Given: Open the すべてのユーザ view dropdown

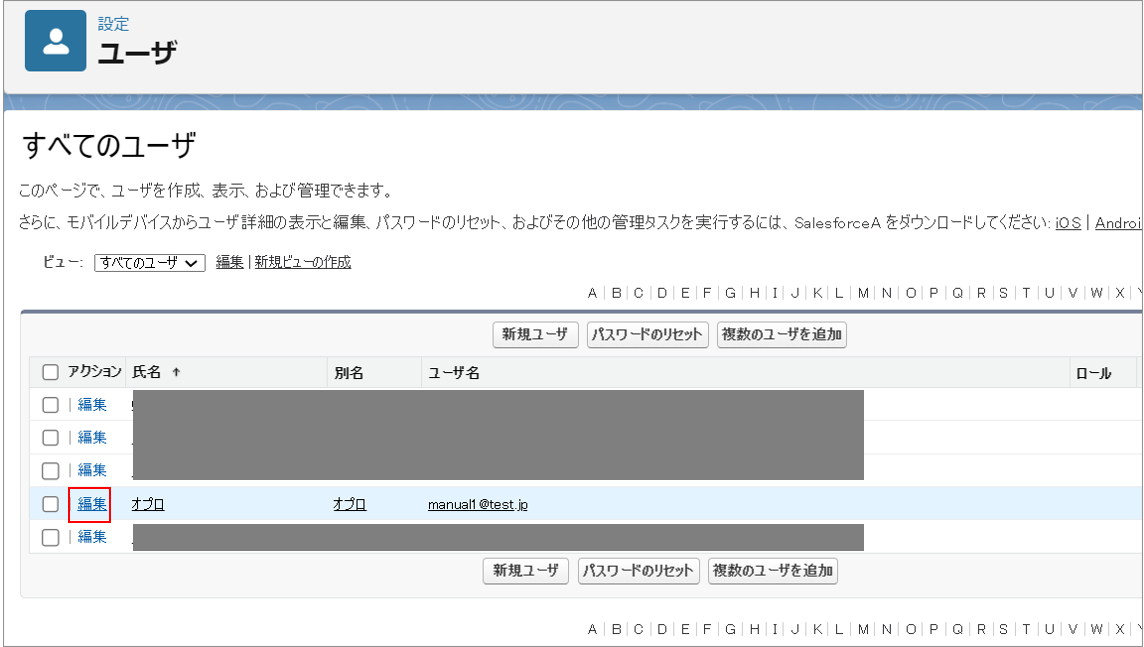Looking at the screenshot, I should pyautogui.click(x=149, y=263).
